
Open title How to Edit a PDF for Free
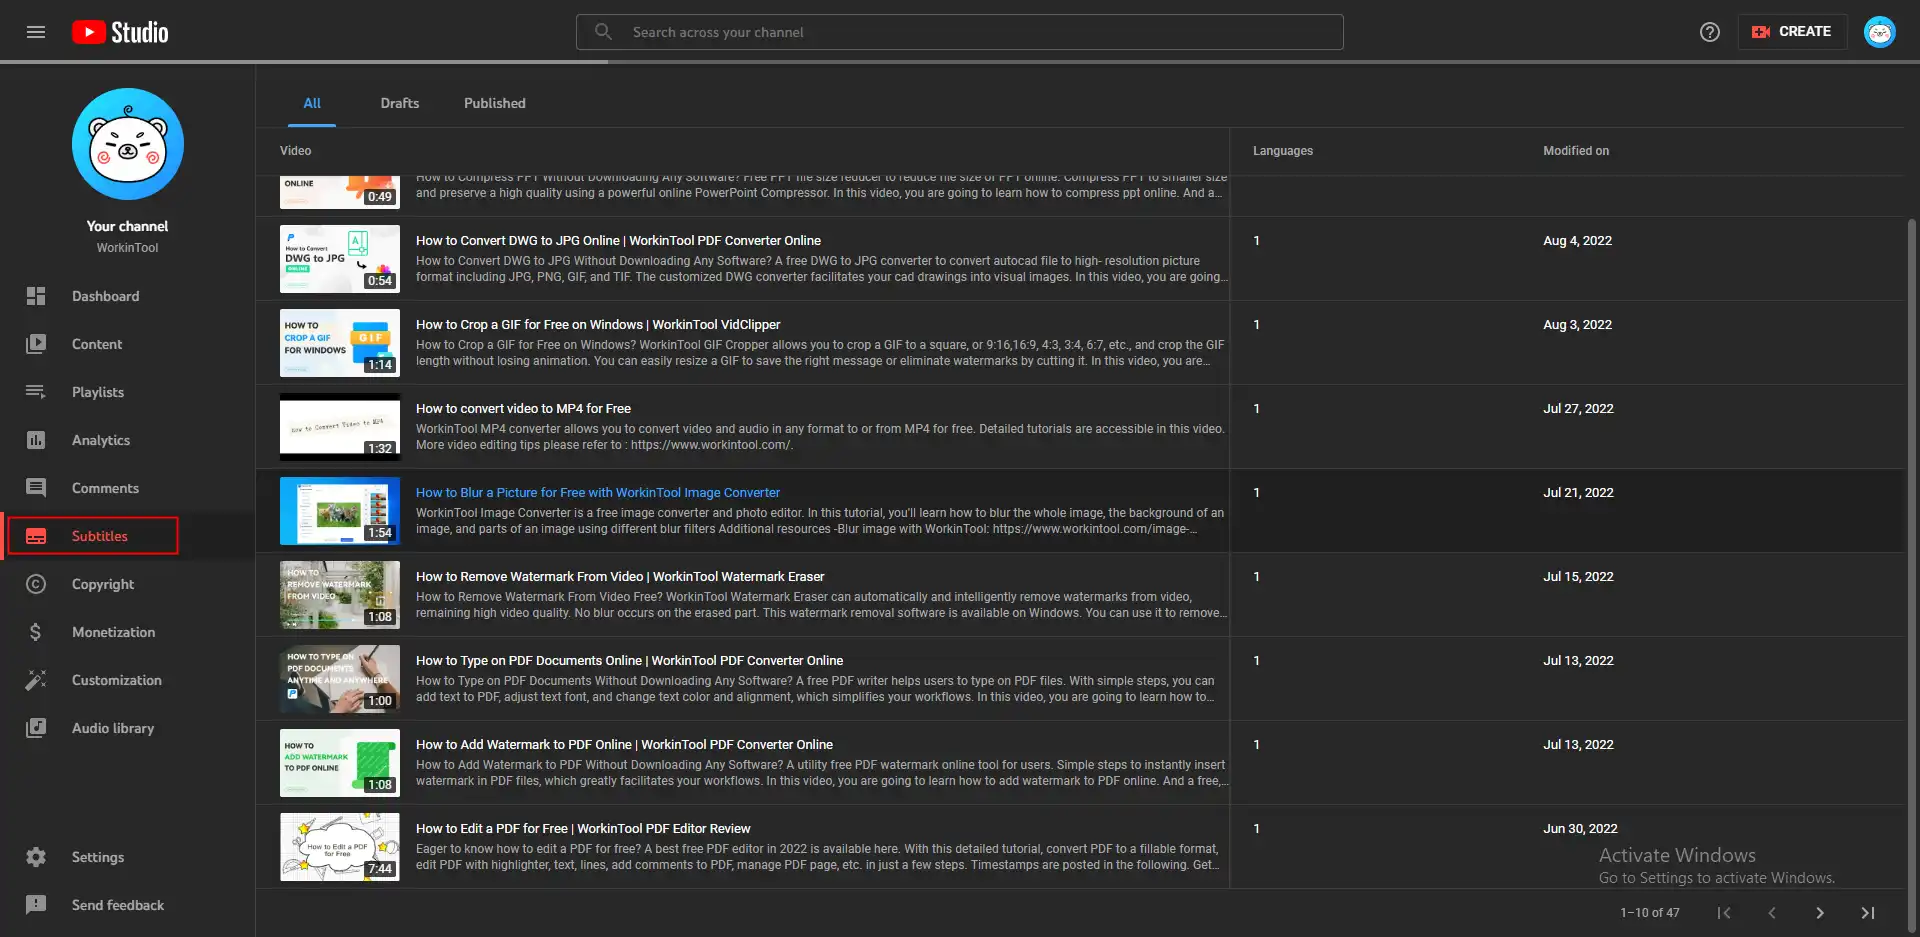pos(583,829)
